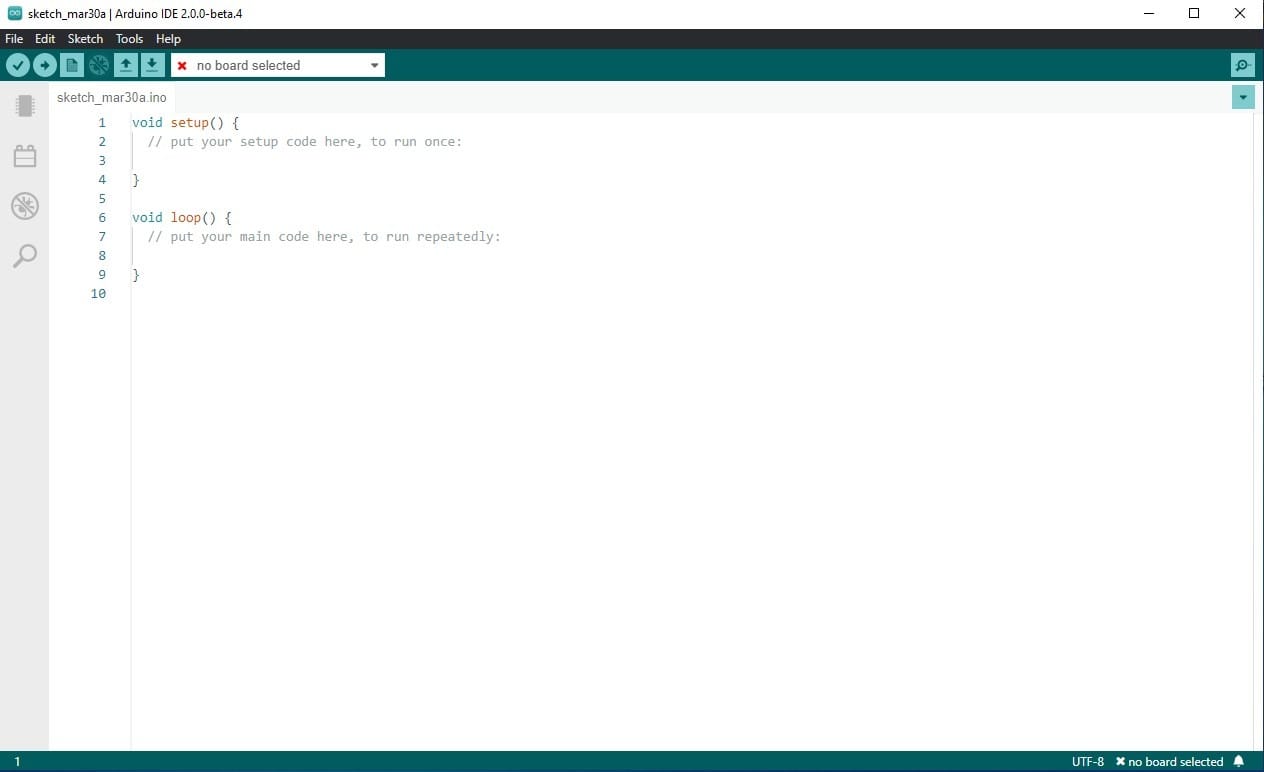
Task: Open a sketch using the up-arrow icon
Action: point(125,65)
